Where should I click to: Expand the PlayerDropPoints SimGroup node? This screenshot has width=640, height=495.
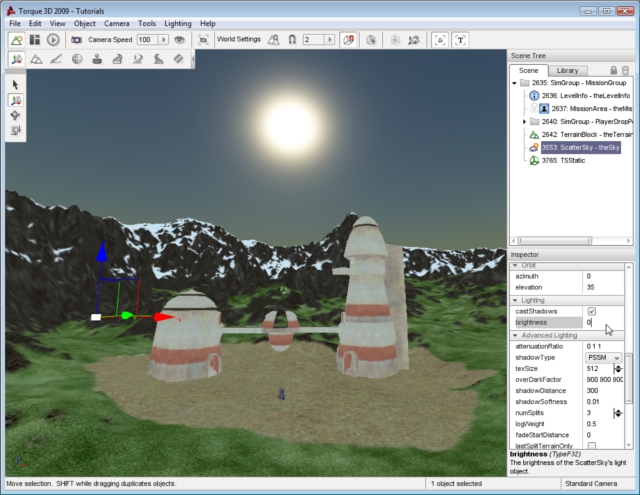(x=524, y=121)
